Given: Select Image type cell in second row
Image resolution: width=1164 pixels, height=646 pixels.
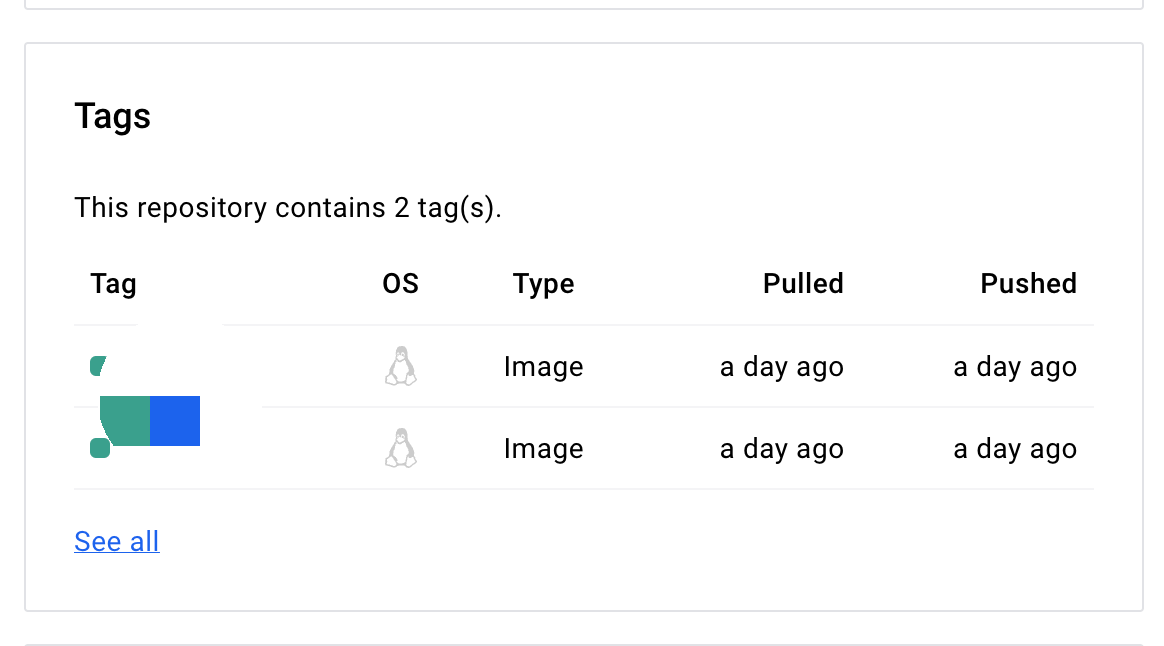Looking at the screenshot, I should pos(543,448).
